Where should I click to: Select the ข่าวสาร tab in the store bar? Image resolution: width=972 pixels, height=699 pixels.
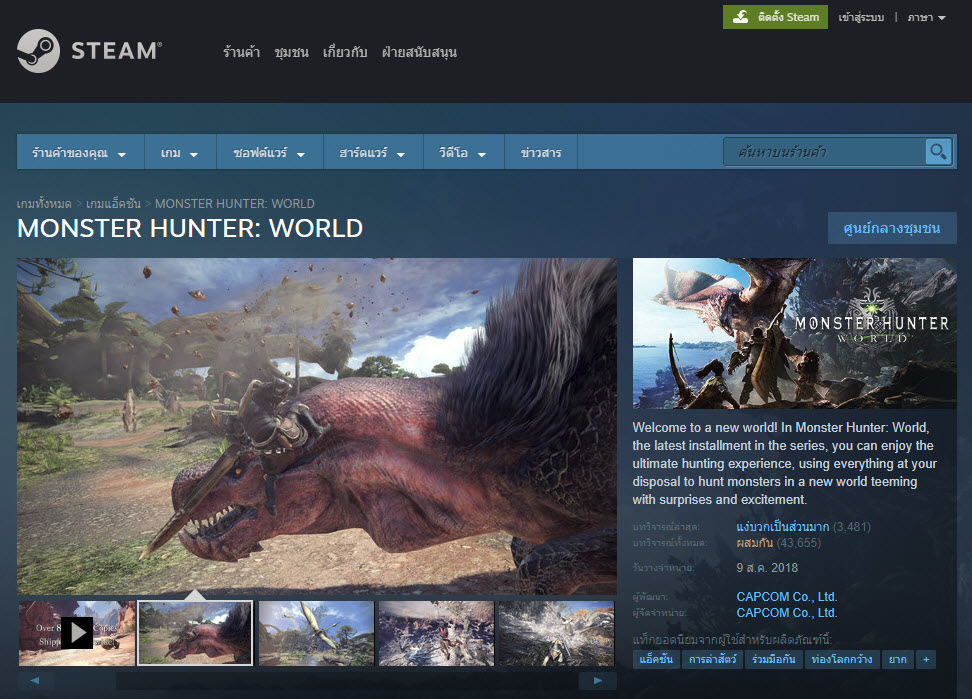[541, 153]
